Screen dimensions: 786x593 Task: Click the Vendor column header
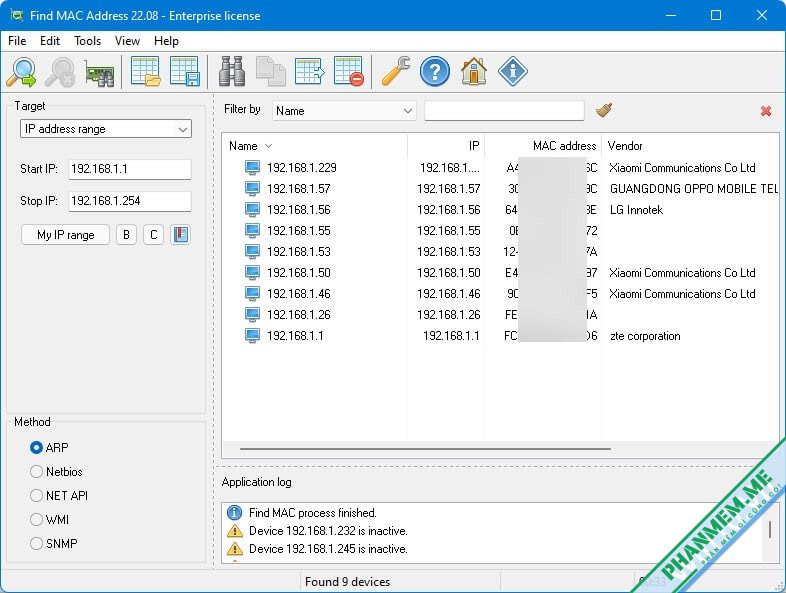[691, 146]
